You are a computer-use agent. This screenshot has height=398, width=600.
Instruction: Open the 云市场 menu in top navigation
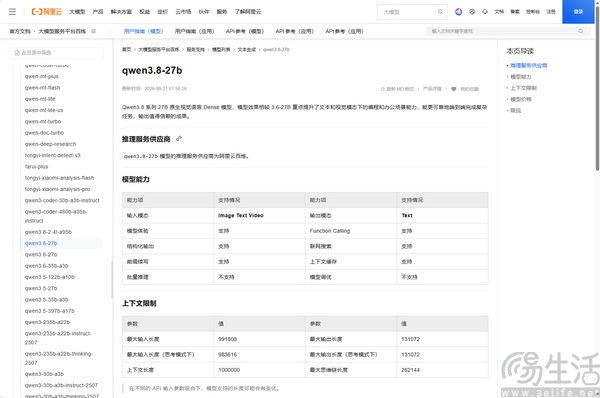click(183, 12)
